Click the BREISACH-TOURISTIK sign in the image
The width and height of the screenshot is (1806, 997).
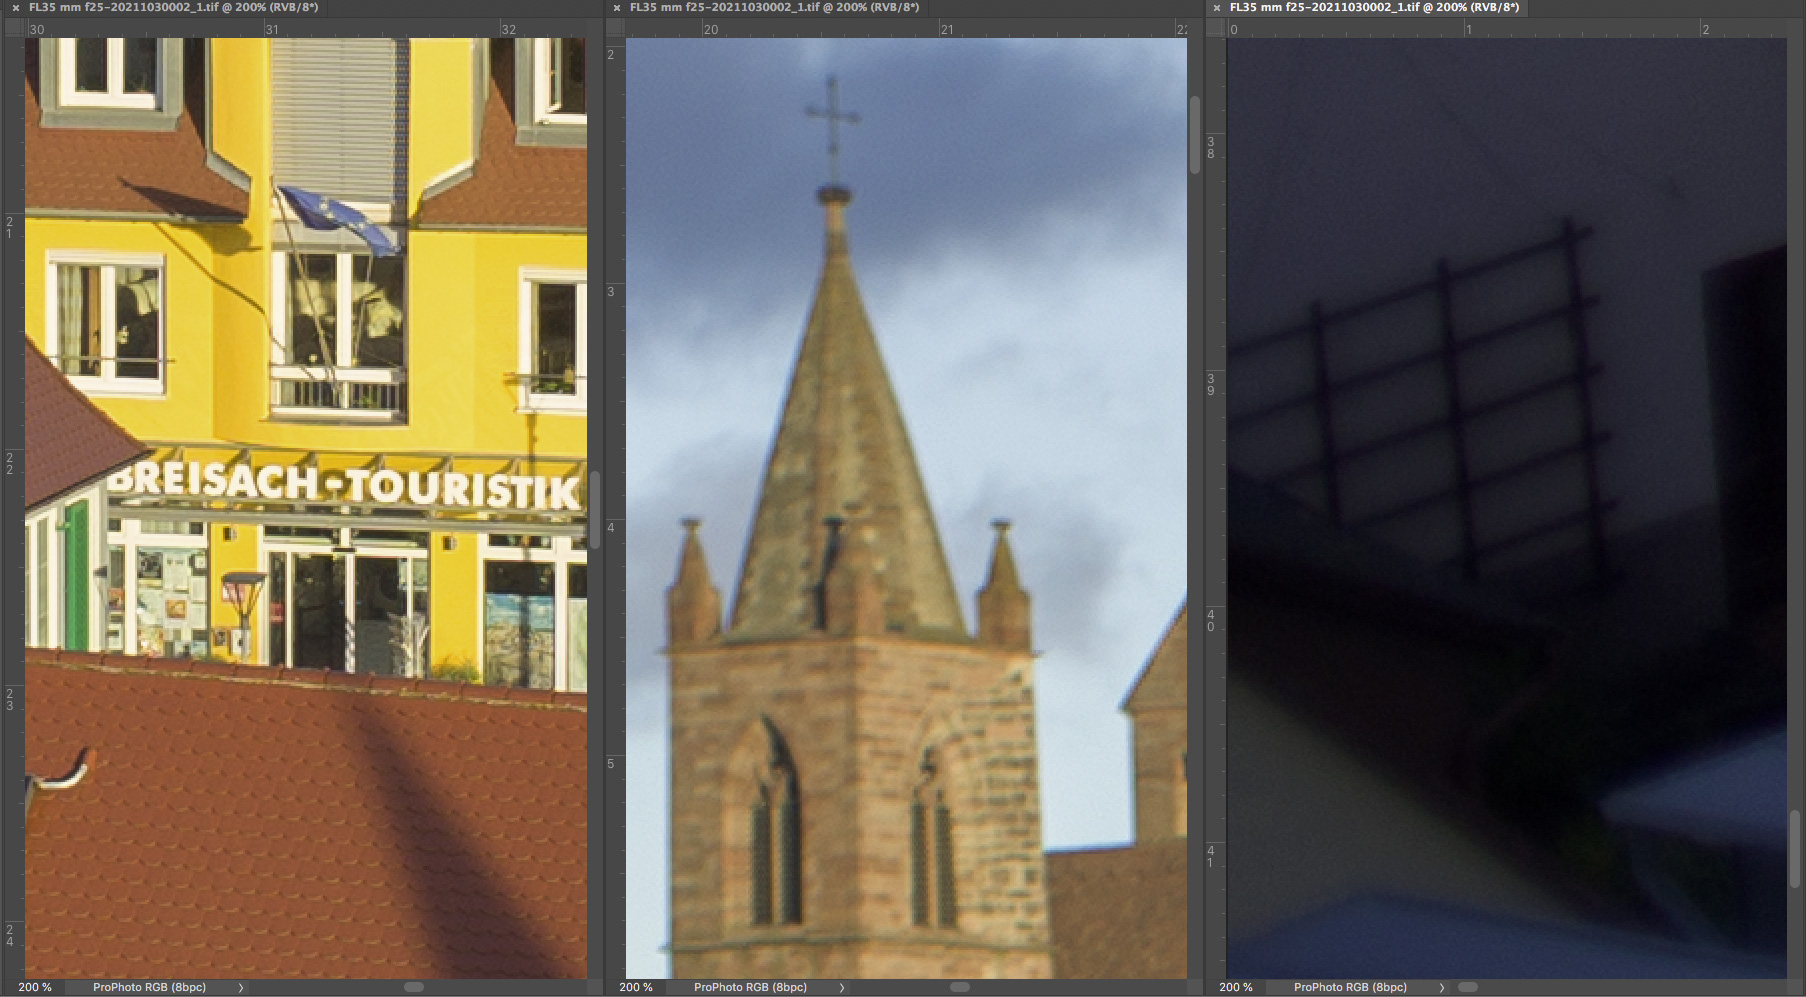coord(345,485)
